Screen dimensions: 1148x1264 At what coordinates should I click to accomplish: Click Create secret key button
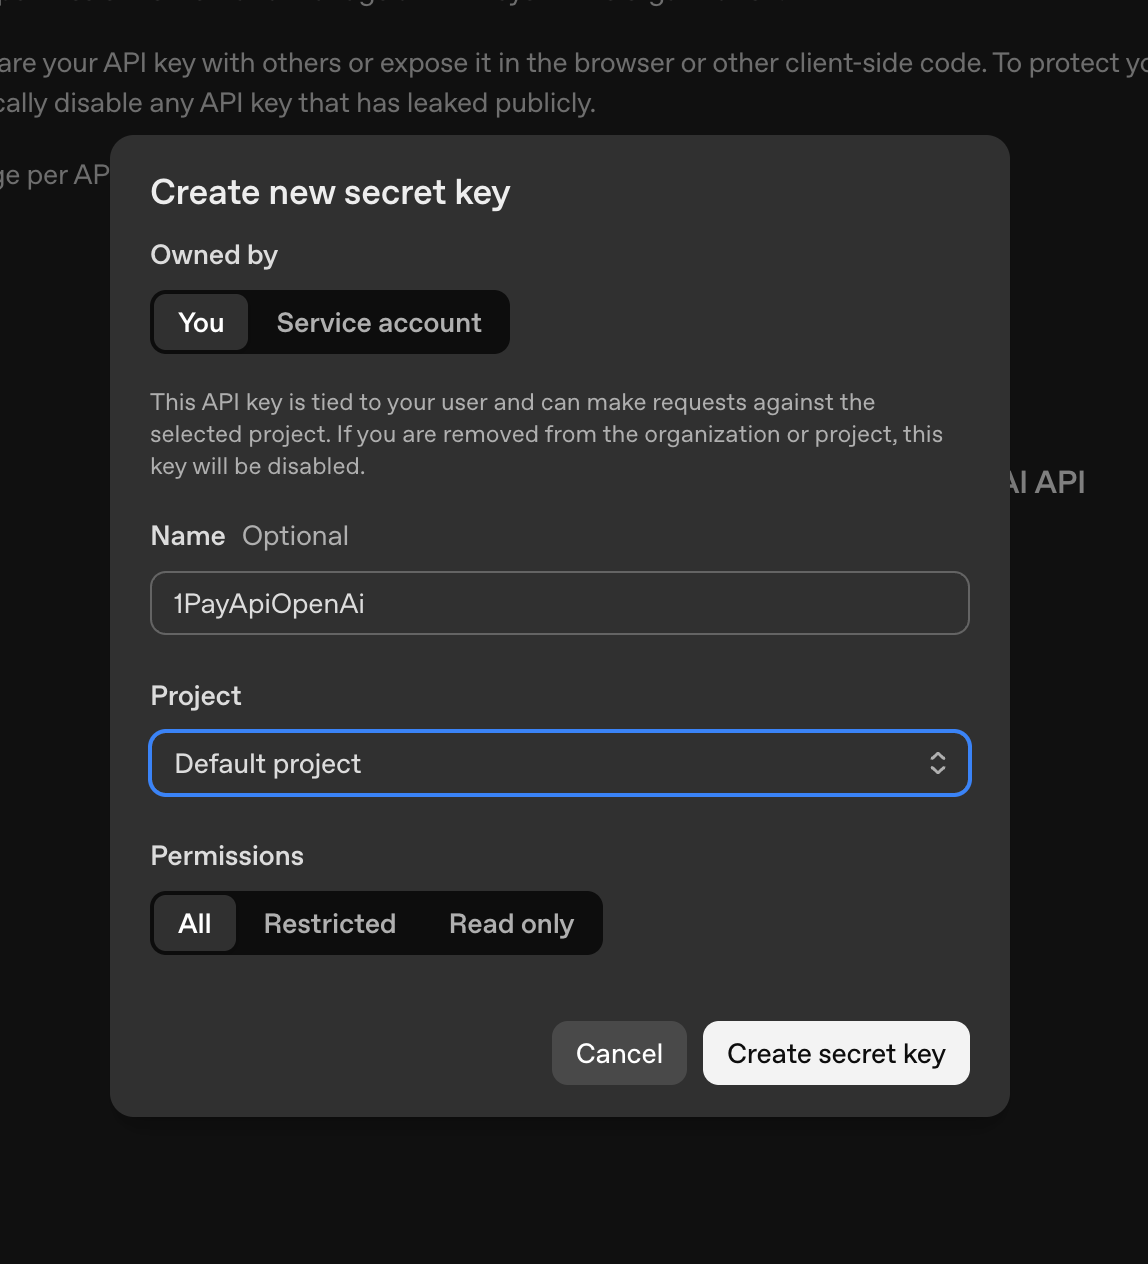836,1053
